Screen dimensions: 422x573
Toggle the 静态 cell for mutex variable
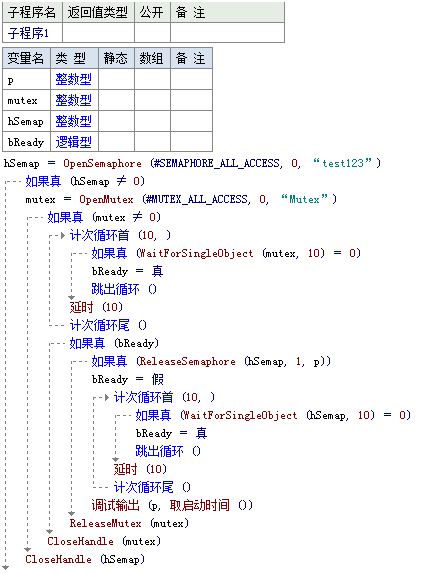click(x=116, y=100)
